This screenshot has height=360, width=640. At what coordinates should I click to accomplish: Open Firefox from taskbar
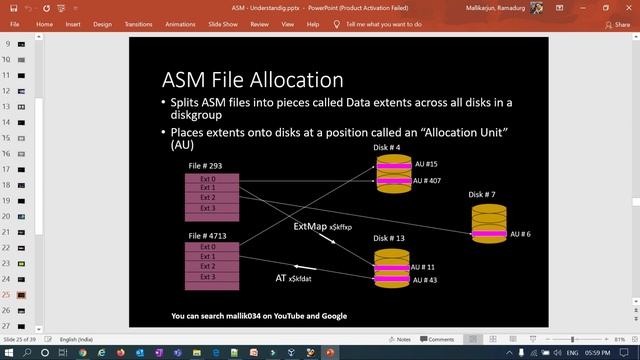pos(121,353)
